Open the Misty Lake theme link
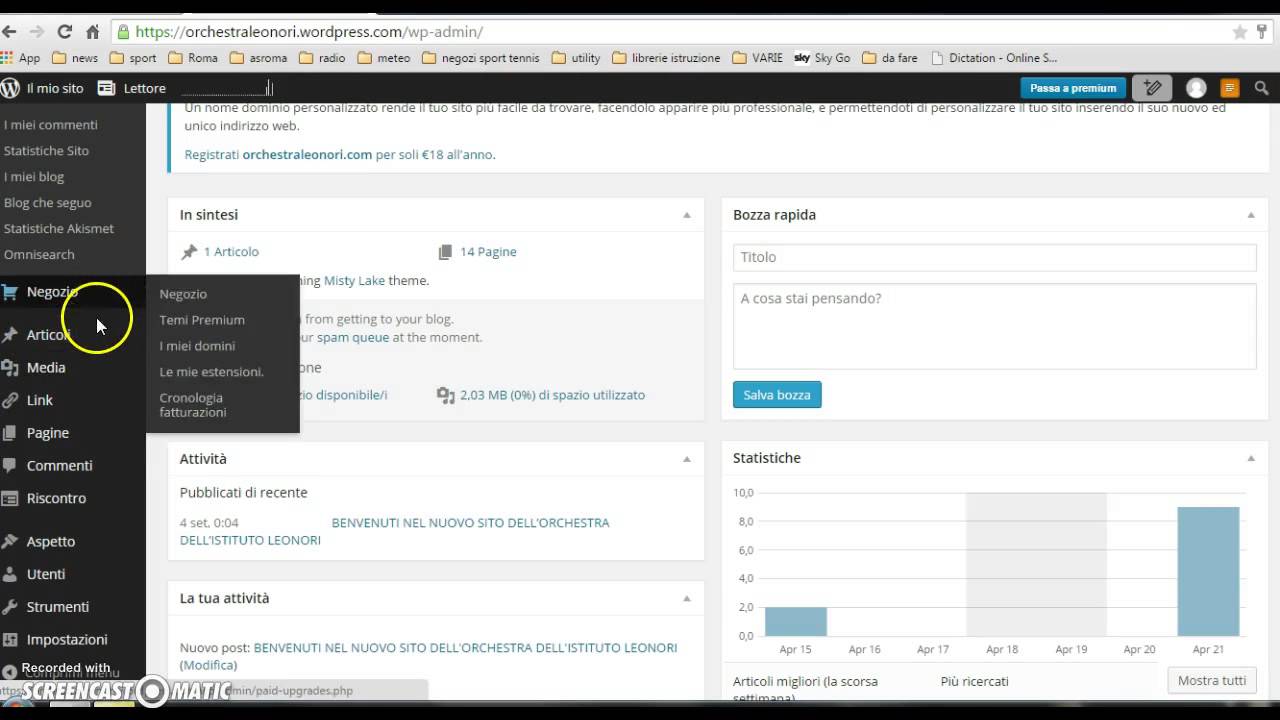The height and width of the screenshot is (720, 1280). pos(354,281)
